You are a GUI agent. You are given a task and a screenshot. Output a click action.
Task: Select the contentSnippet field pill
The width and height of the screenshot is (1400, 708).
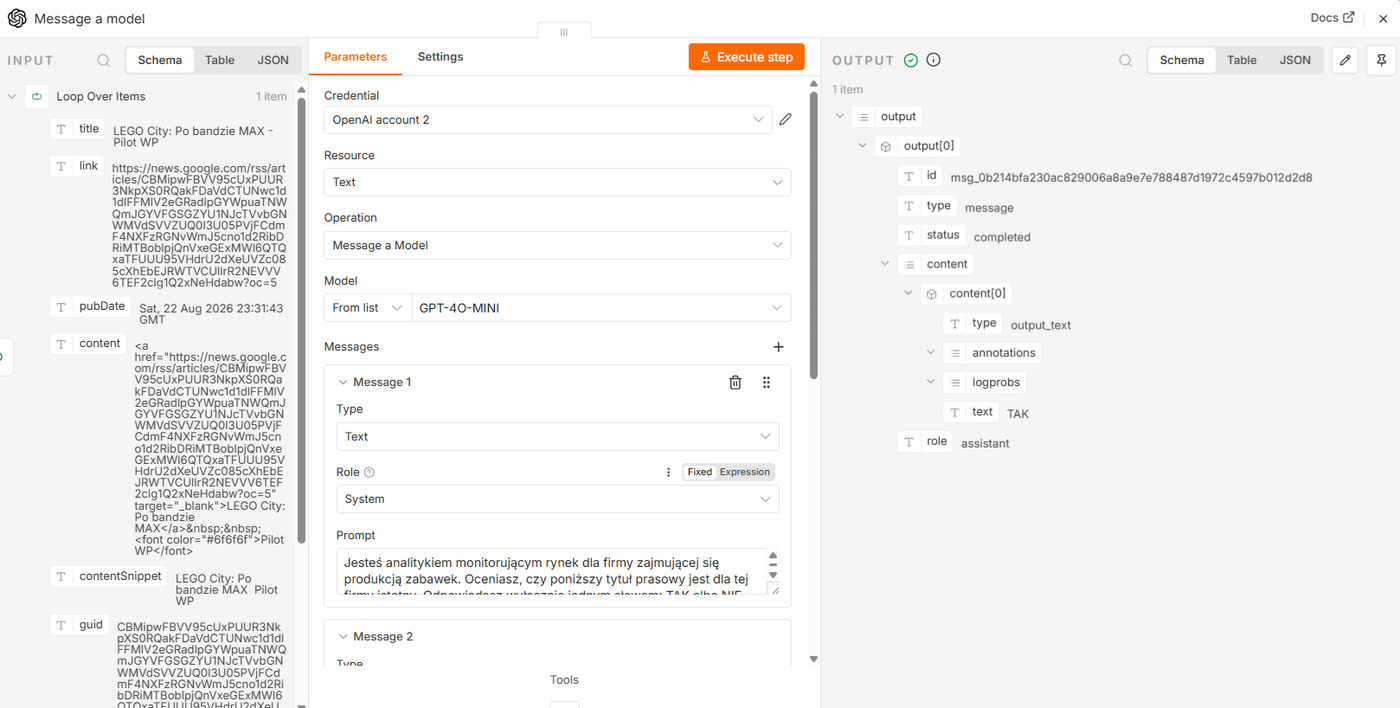click(x=108, y=577)
